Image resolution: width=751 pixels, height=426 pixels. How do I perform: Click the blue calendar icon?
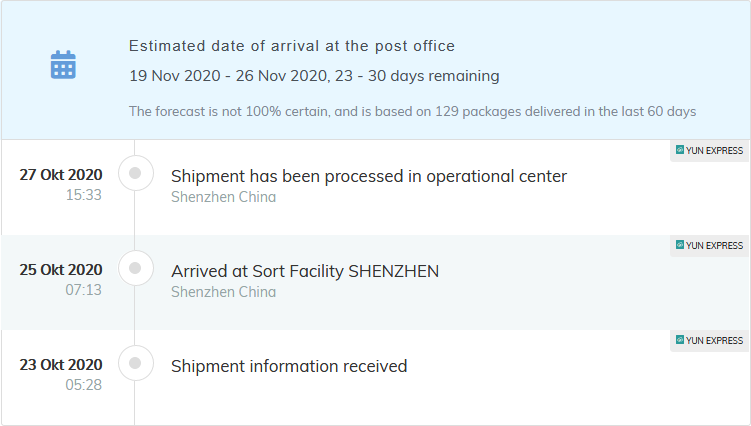point(63,65)
